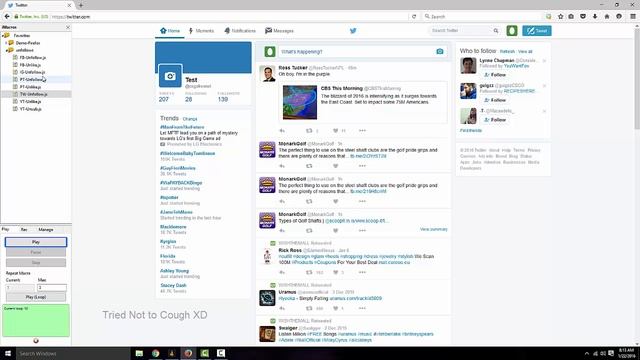Click the Search Windows taskbar box
Viewport: 640px width, 360px height.
[73, 353]
